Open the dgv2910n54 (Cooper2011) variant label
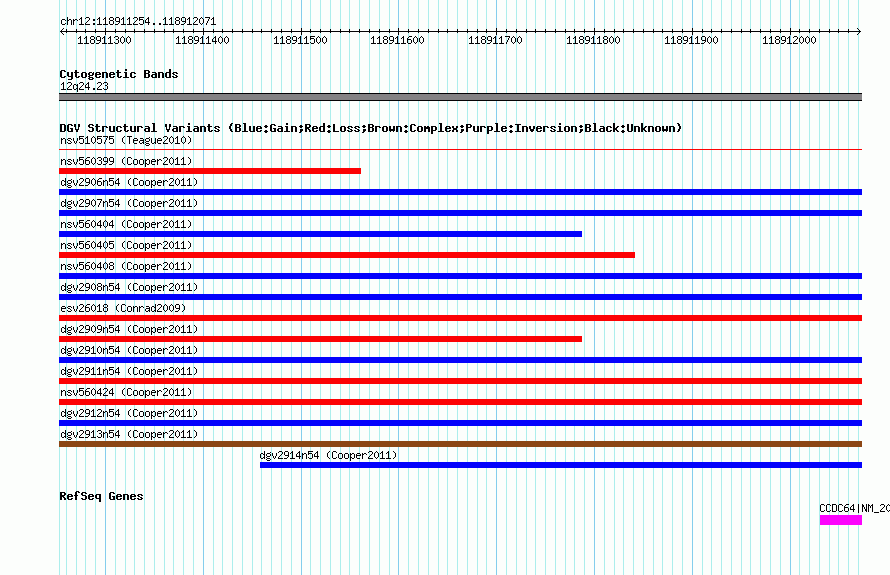The width and height of the screenshot is (890, 575). [129, 350]
